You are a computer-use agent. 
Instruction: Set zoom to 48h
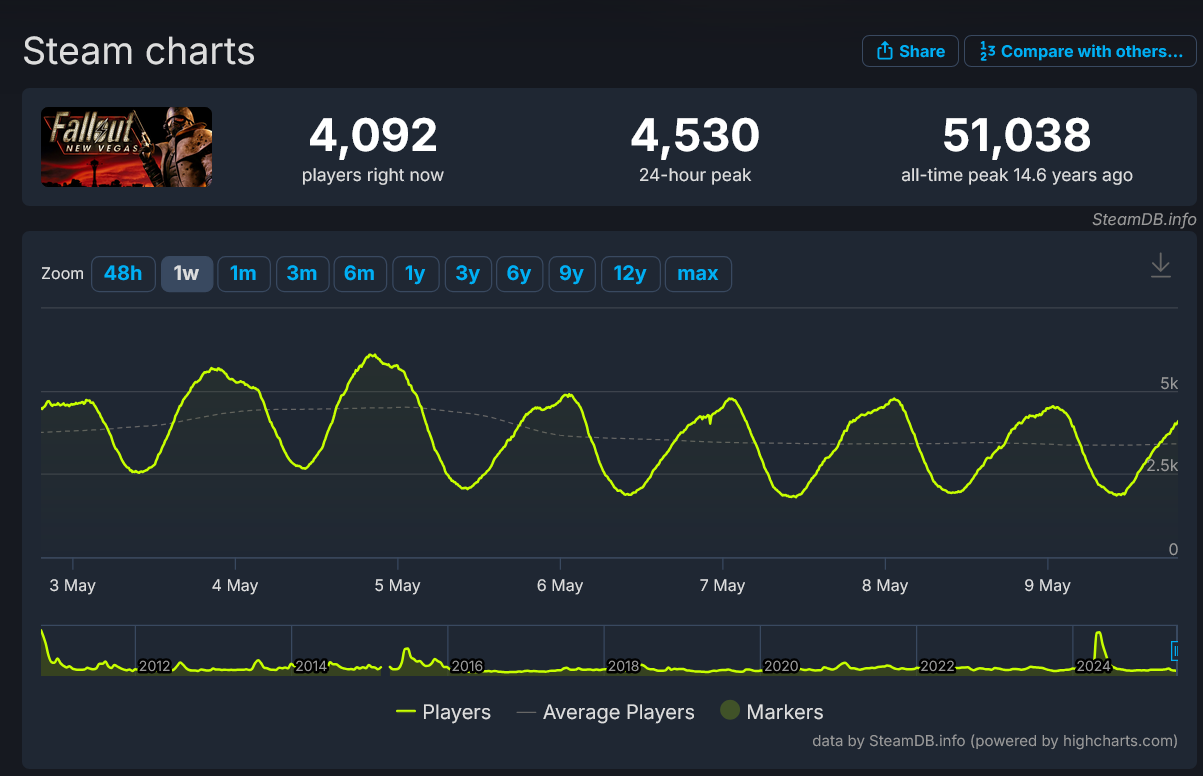(123, 273)
